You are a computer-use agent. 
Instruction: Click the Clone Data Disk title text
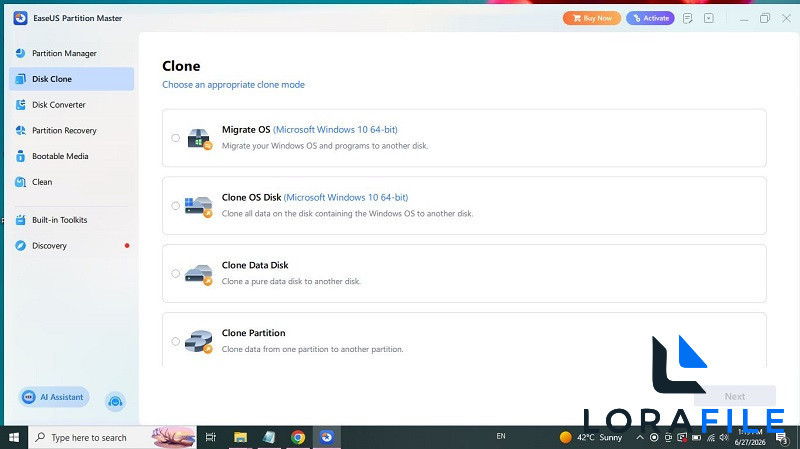[x=255, y=265]
